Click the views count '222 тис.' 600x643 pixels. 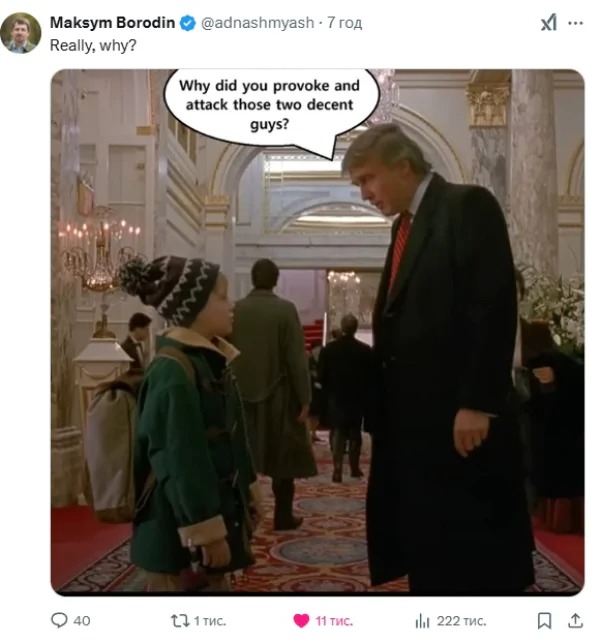[461, 621]
